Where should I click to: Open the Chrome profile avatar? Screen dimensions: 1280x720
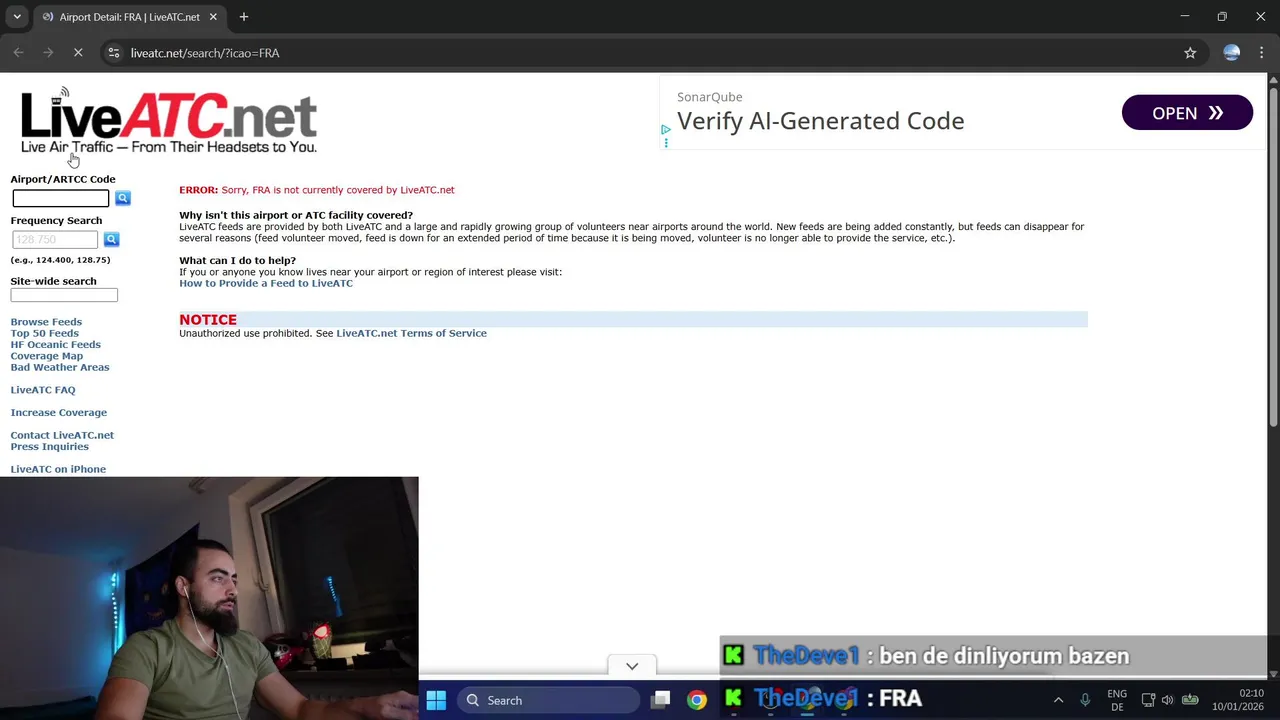(1231, 53)
